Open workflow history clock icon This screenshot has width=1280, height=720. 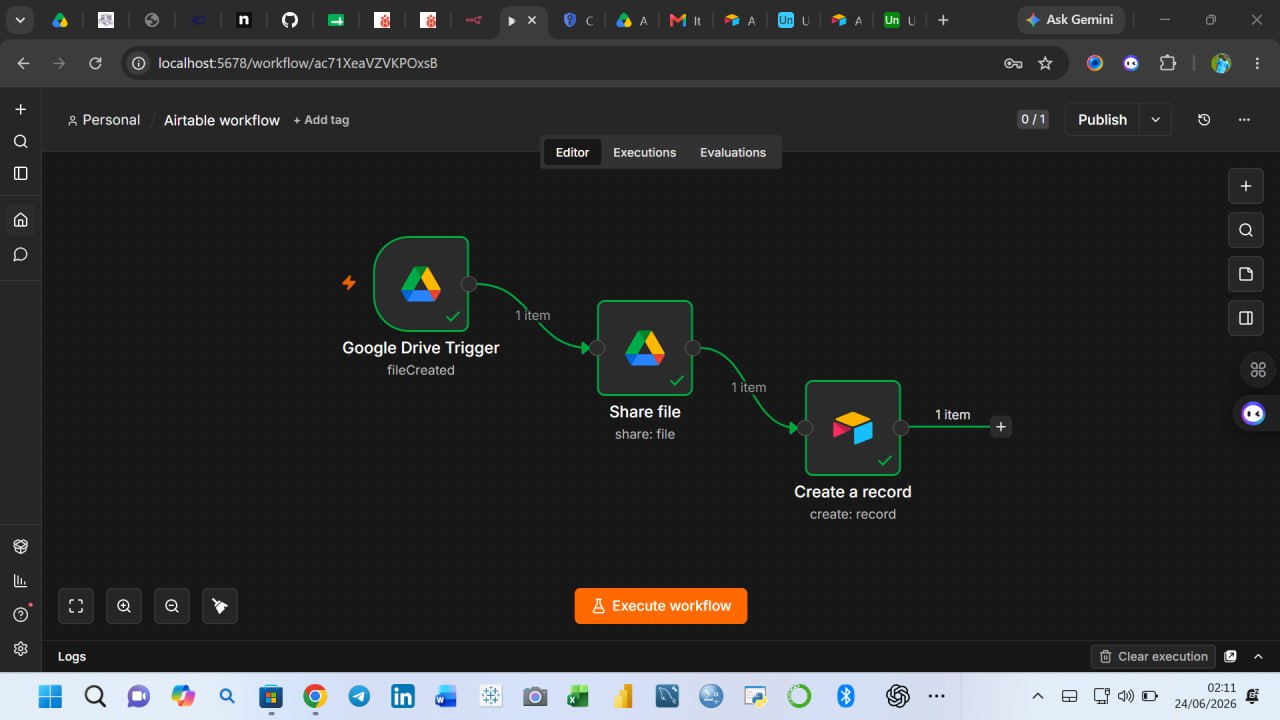tap(1204, 120)
